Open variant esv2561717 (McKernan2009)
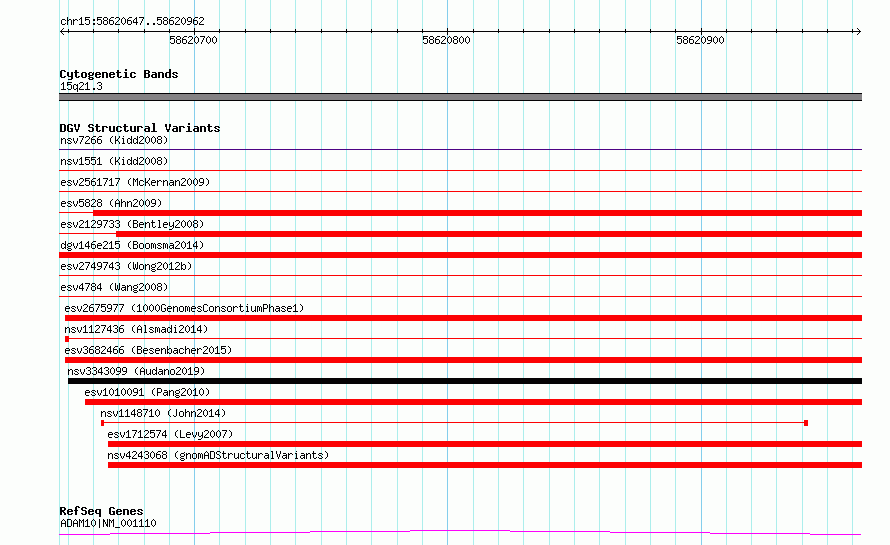 tap(135, 182)
